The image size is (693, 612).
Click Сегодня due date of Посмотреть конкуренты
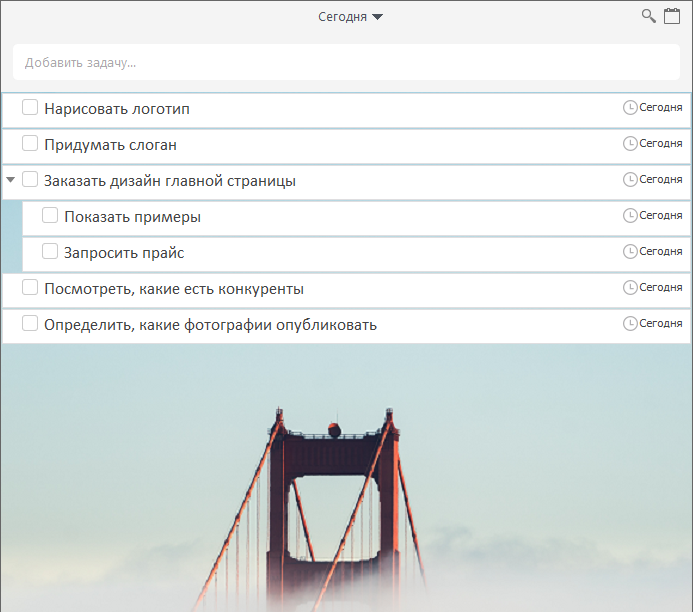coord(661,288)
